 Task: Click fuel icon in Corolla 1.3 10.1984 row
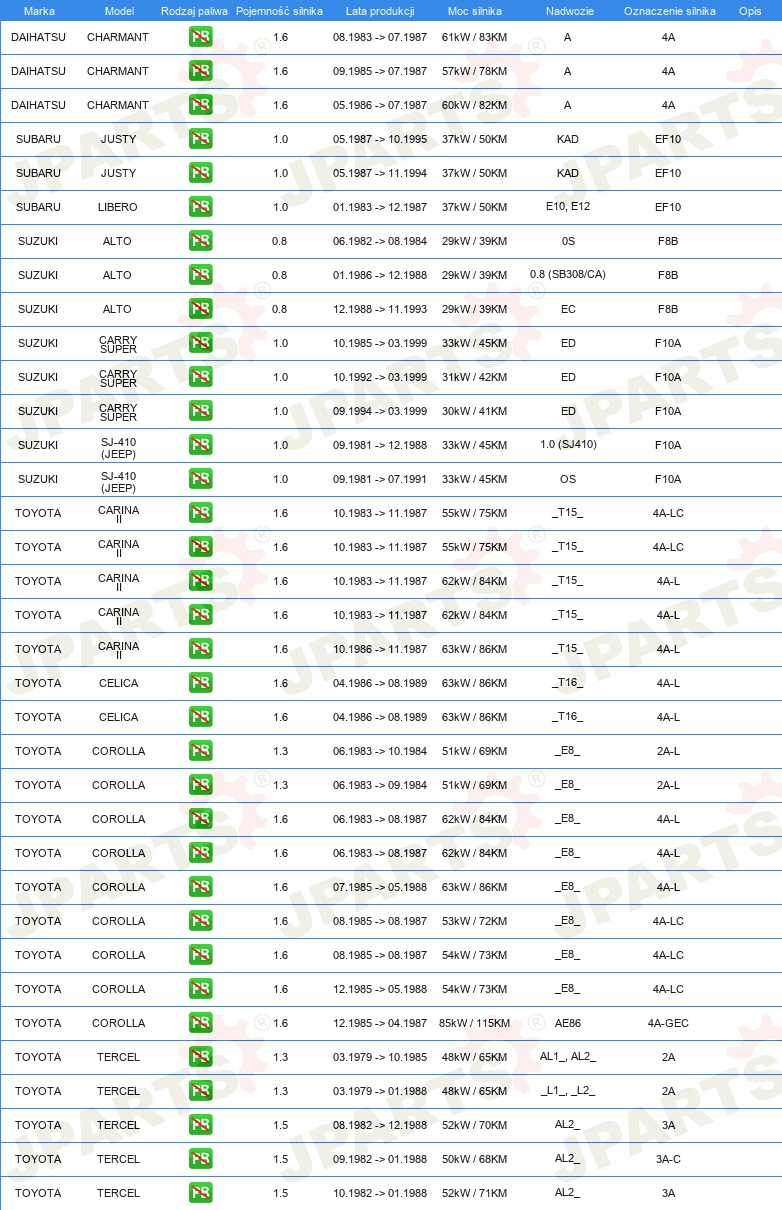click(200, 751)
